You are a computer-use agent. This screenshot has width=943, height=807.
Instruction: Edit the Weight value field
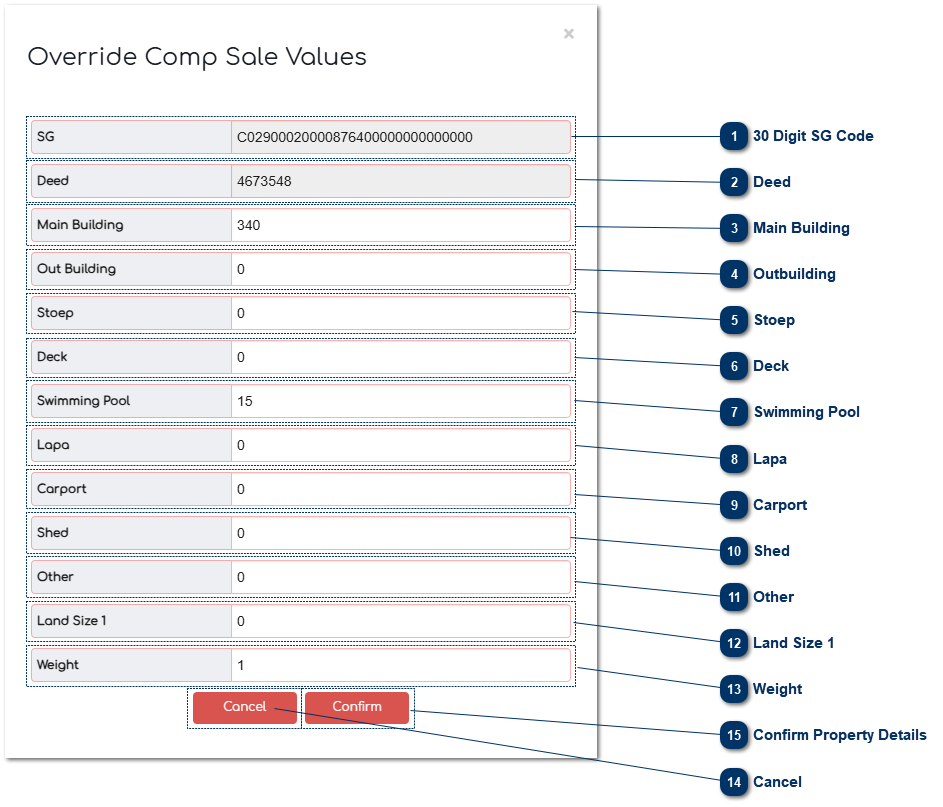[x=401, y=665]
